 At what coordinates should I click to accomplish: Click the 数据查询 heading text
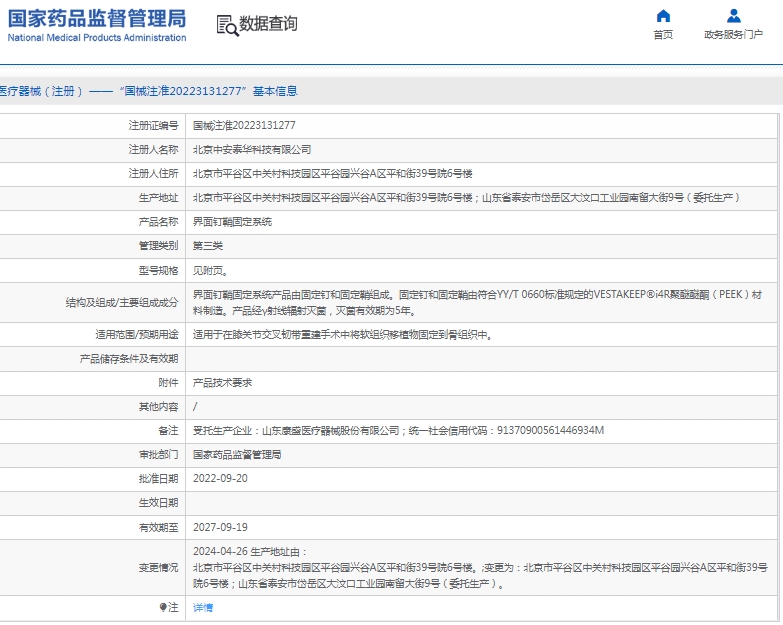268,23
